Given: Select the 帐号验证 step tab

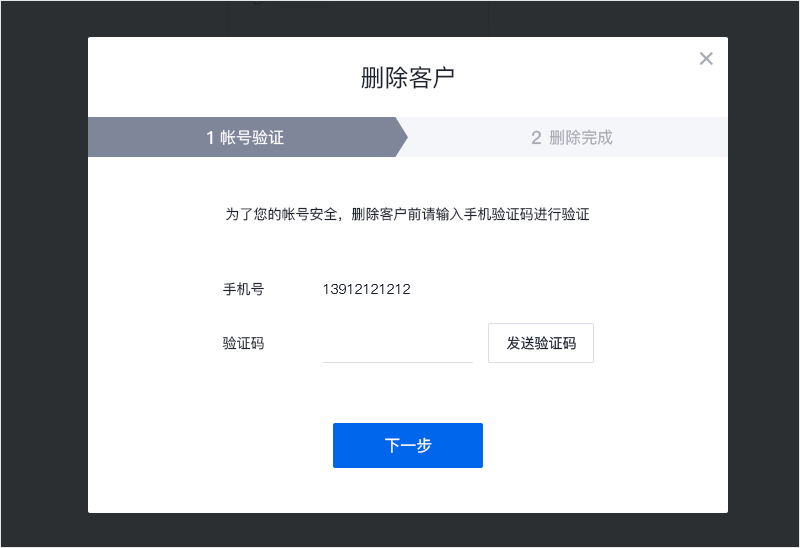Looking at the screenshot, I should pos(245,137).
